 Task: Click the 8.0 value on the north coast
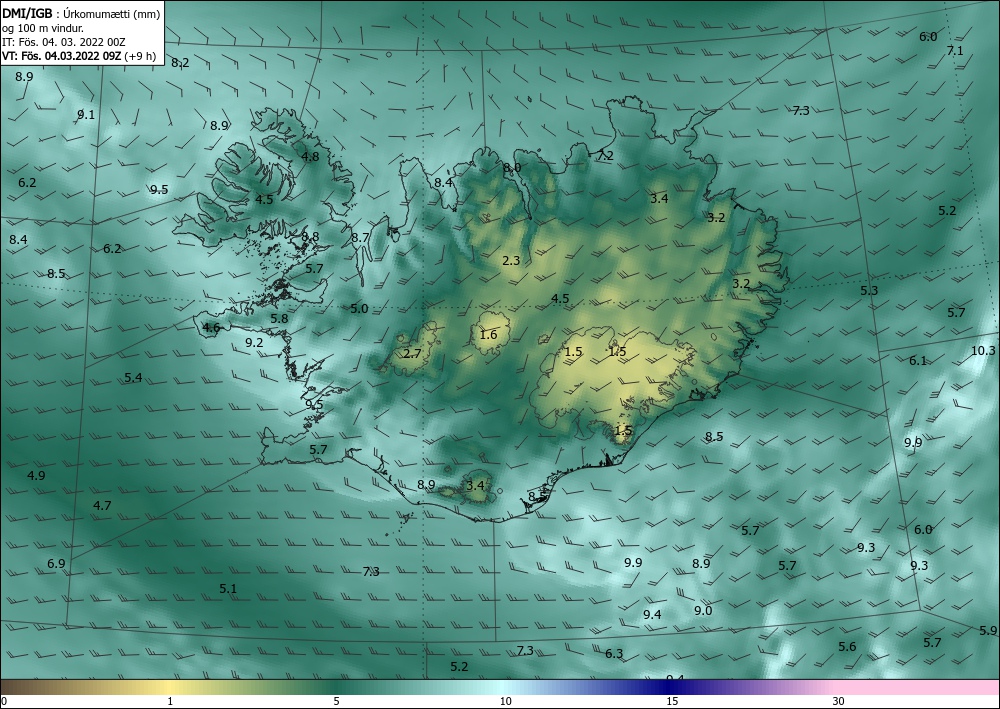(x=512, y=168)
